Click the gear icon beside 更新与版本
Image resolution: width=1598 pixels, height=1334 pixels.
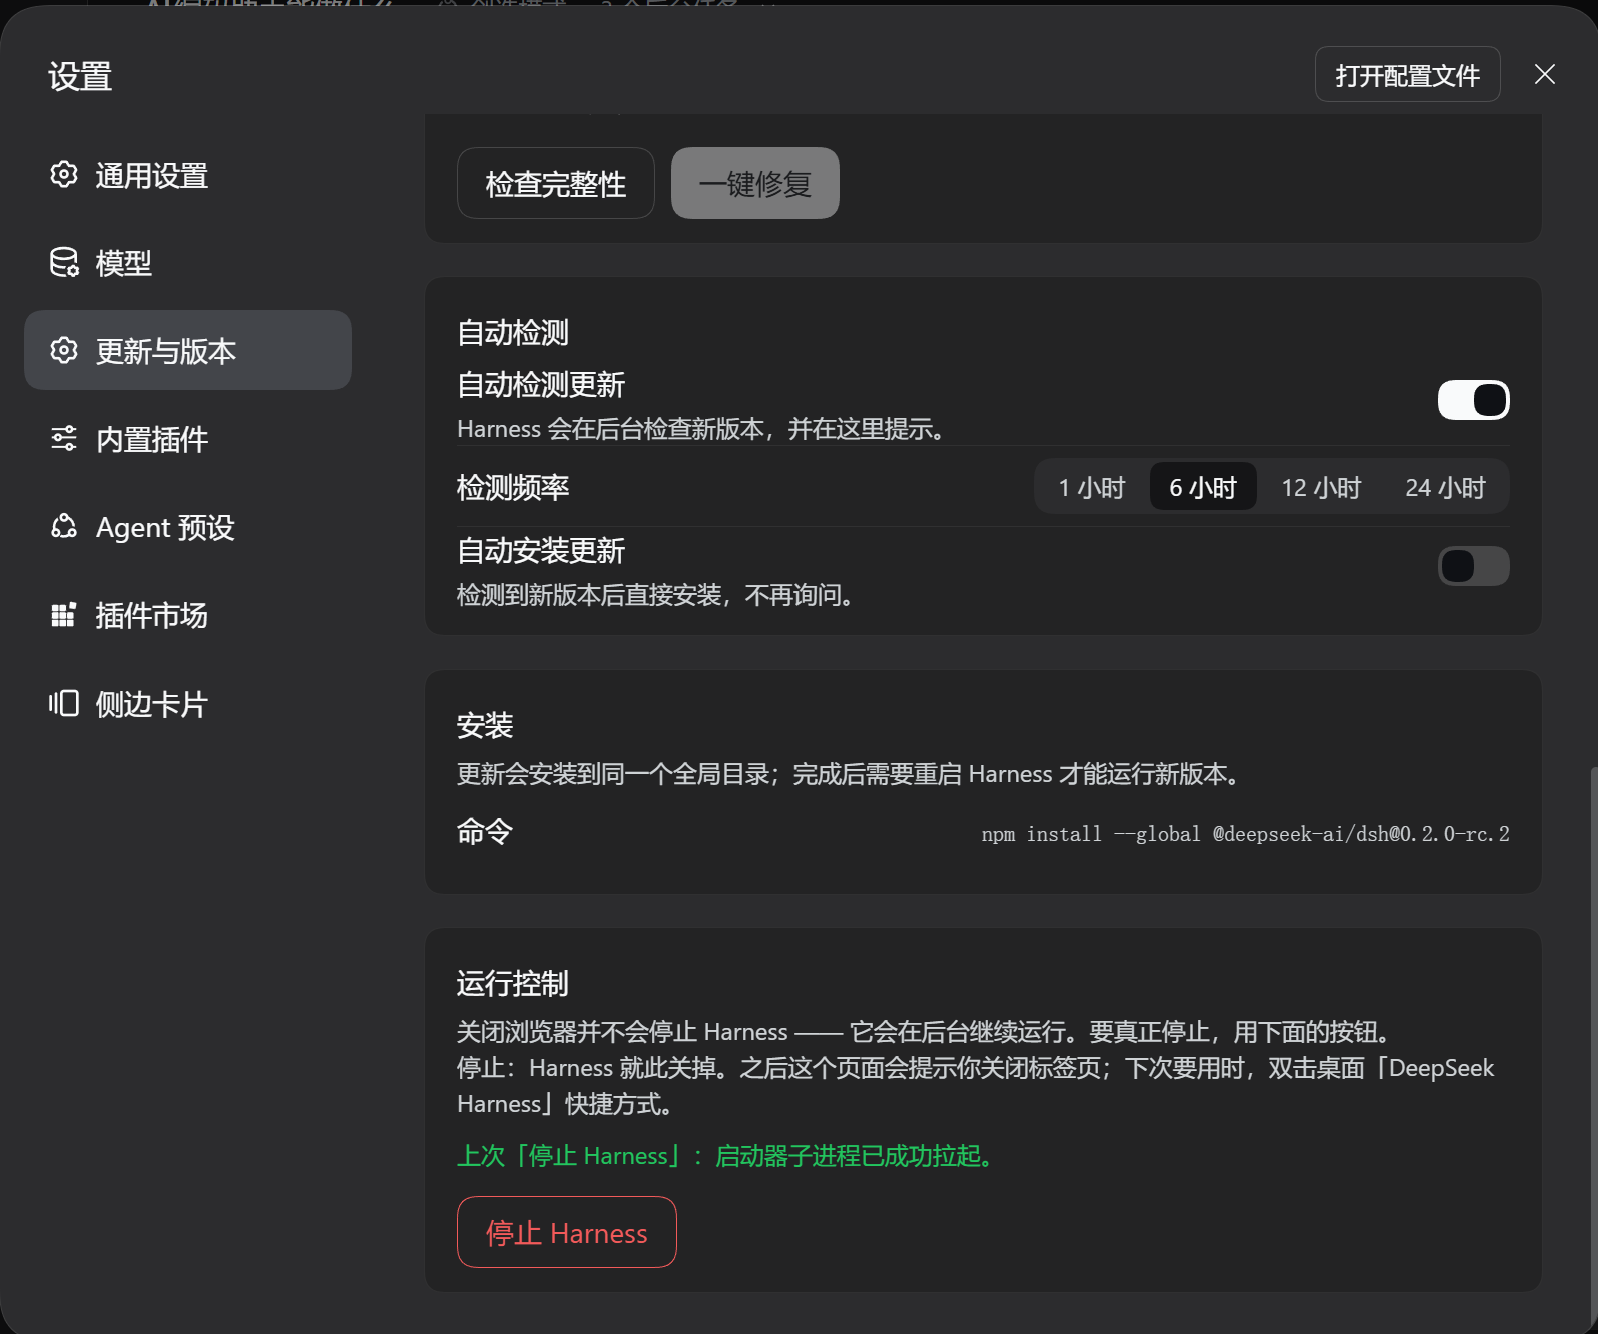tap(64, 350)
